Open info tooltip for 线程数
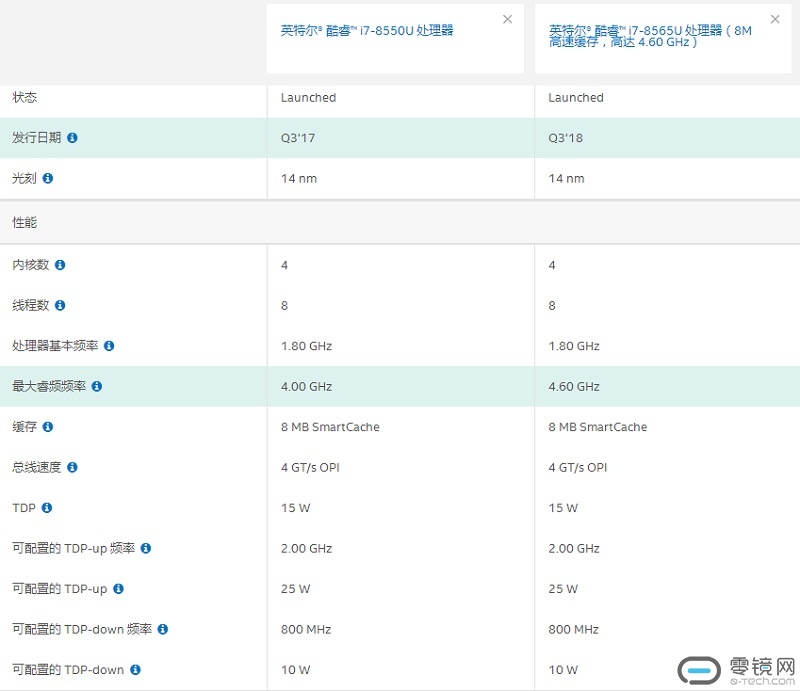The image size is (800, 691). click(60, 305)
